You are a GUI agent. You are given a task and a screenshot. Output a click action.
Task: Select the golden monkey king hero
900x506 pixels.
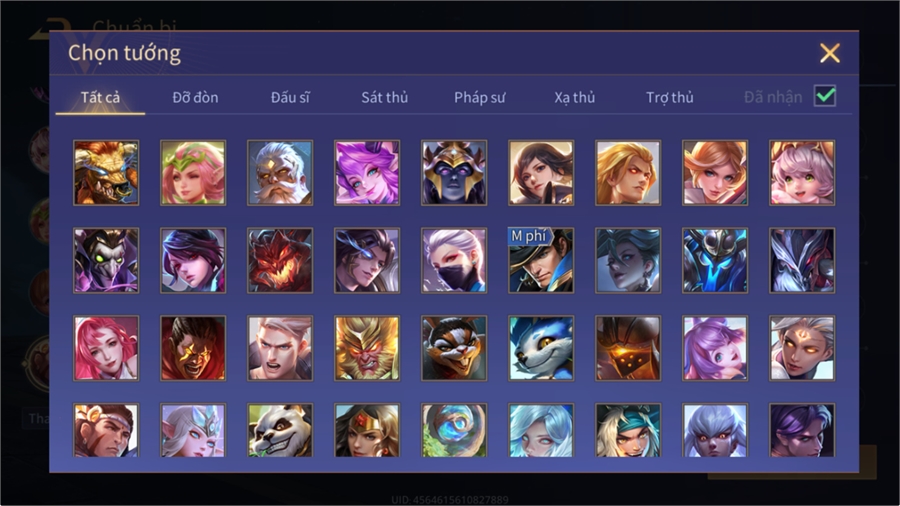click(367, 348)
